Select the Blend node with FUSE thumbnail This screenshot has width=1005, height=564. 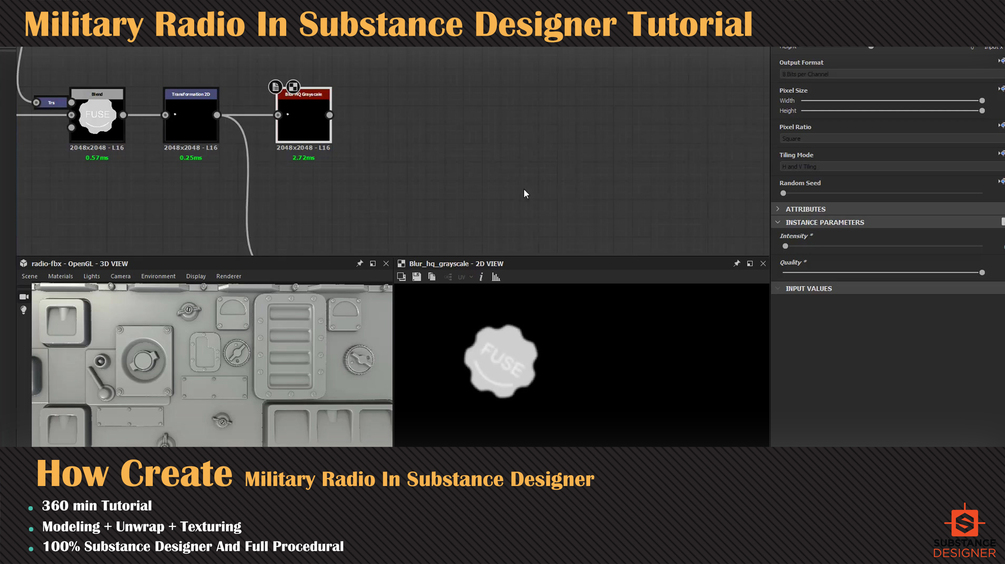pos(97,115)
